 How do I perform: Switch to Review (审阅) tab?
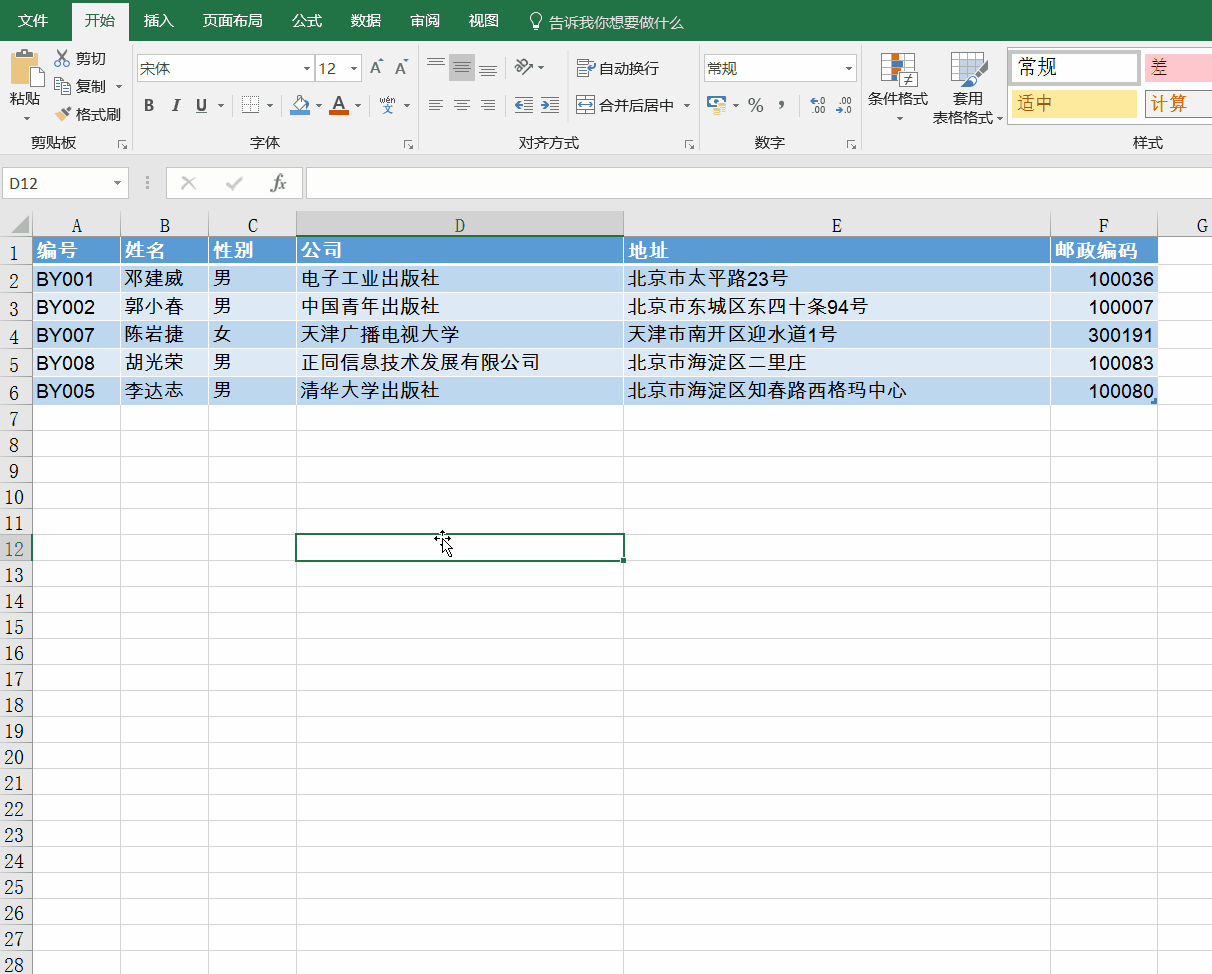click(x=425, y=21)
